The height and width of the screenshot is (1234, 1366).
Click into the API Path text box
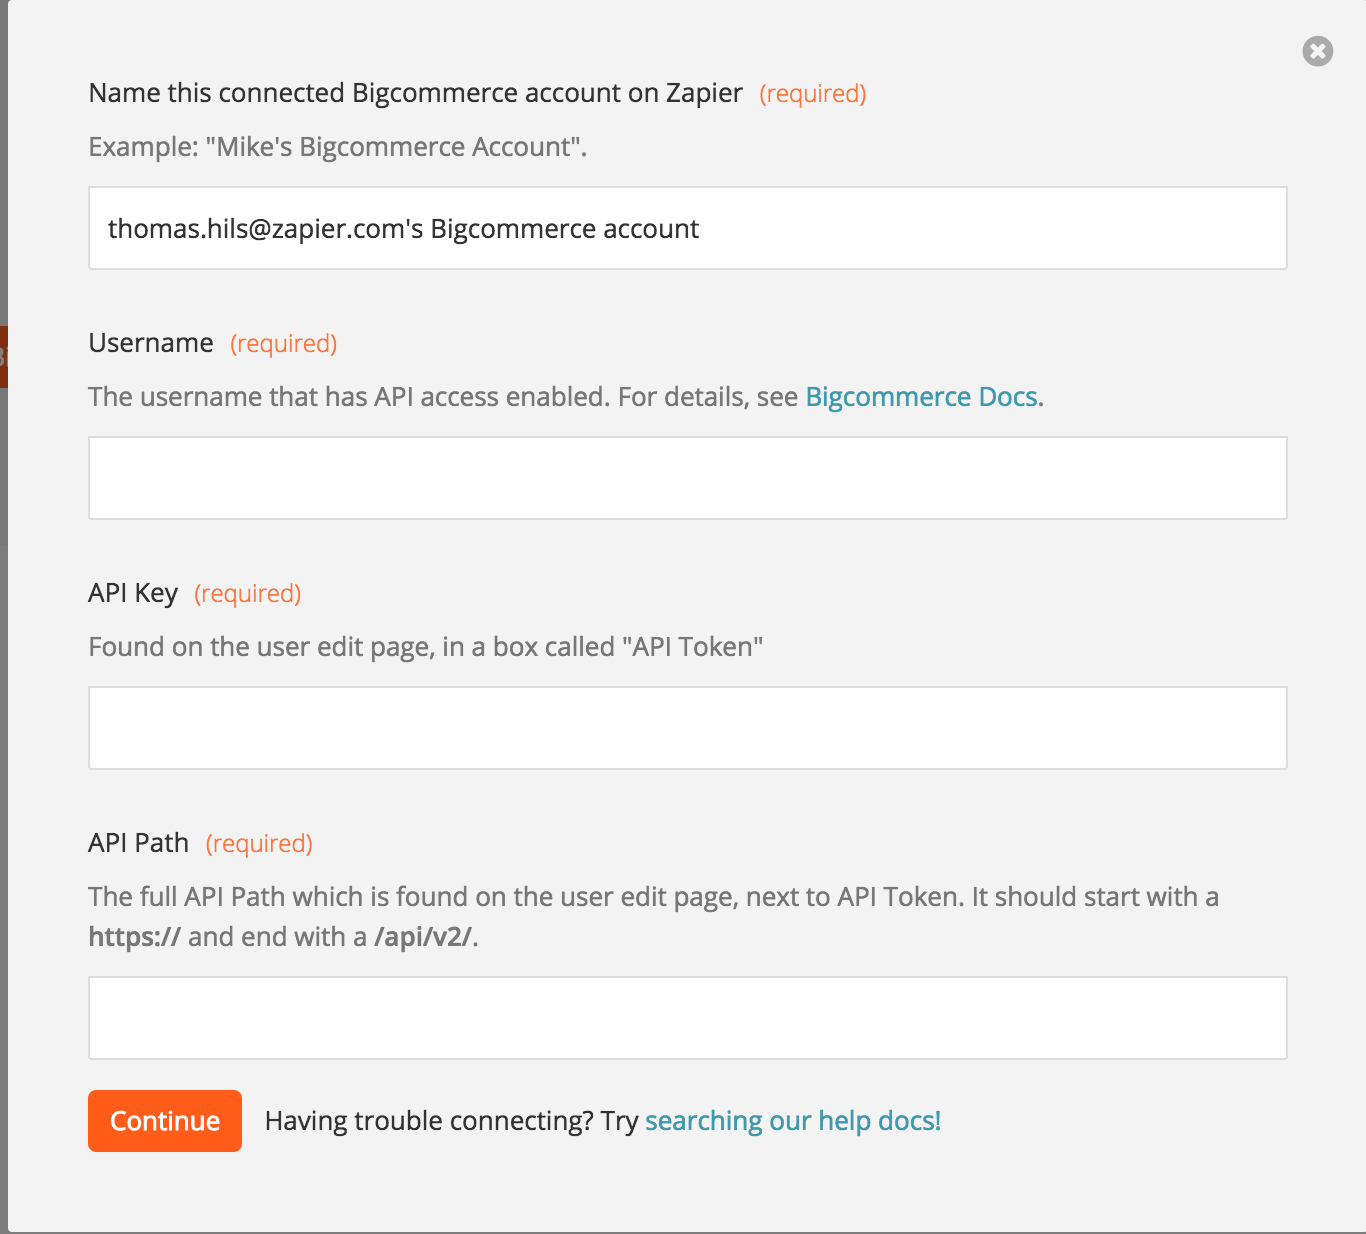coord(687,1018)
